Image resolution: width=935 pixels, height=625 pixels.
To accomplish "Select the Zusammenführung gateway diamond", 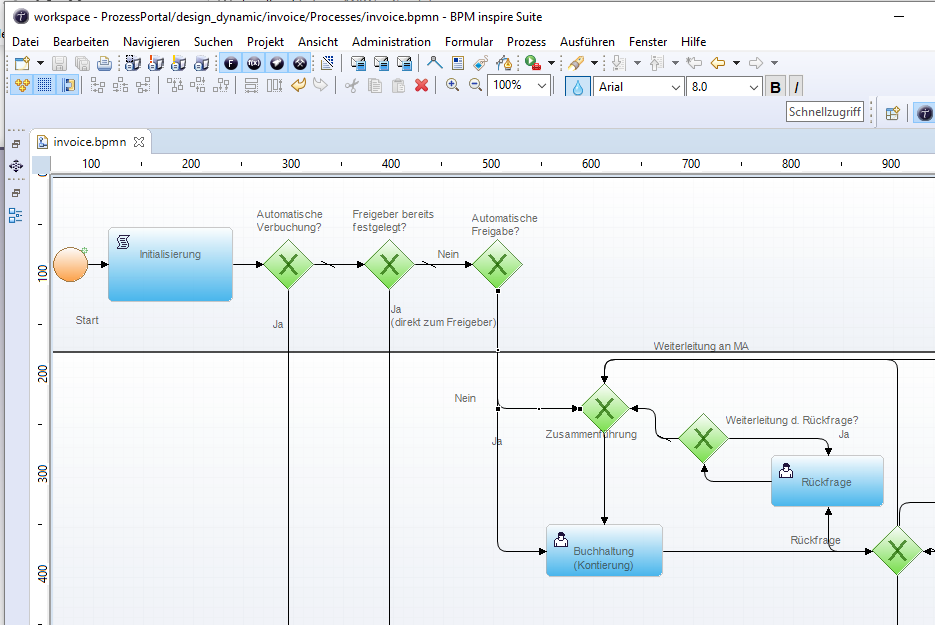I will pos(605,409).
